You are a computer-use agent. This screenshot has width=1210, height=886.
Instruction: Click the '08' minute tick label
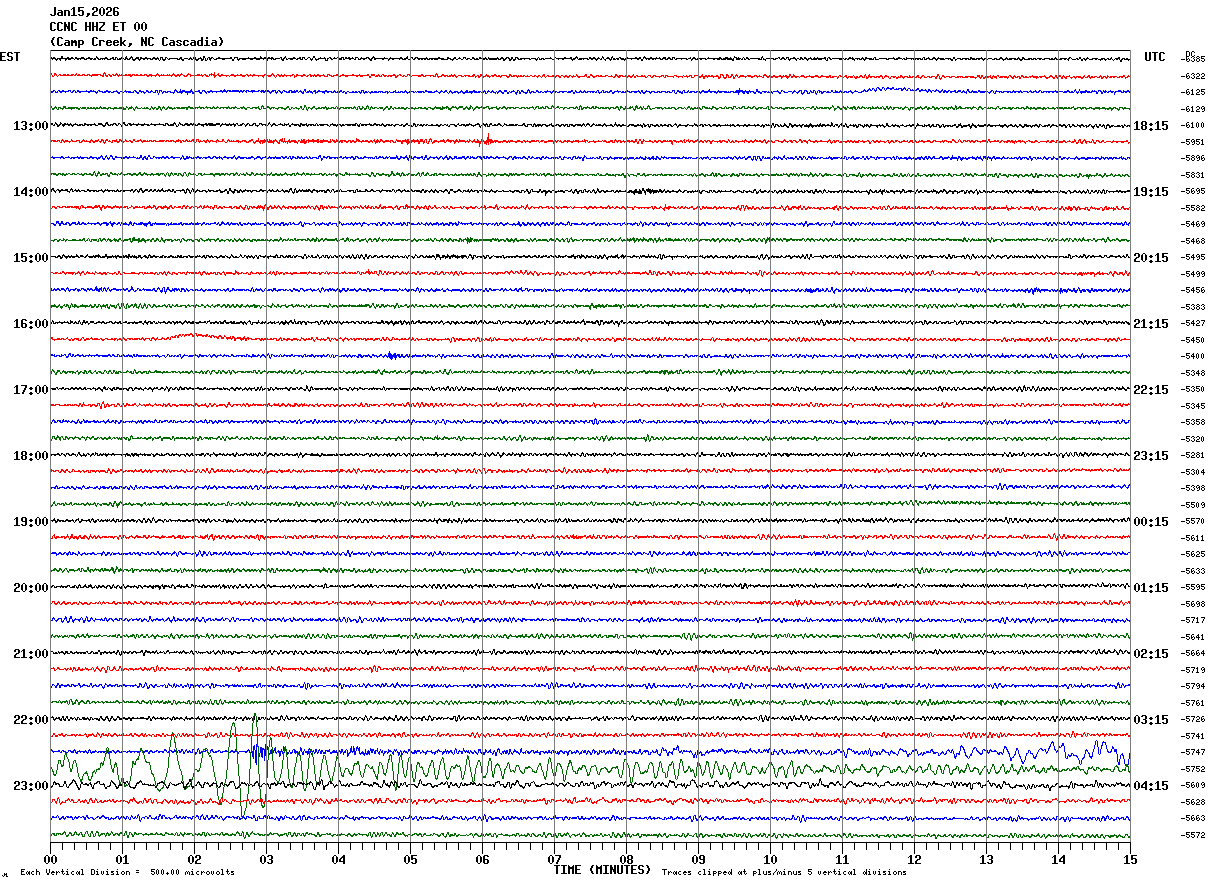pyautogui.click(x=626, y=859)
